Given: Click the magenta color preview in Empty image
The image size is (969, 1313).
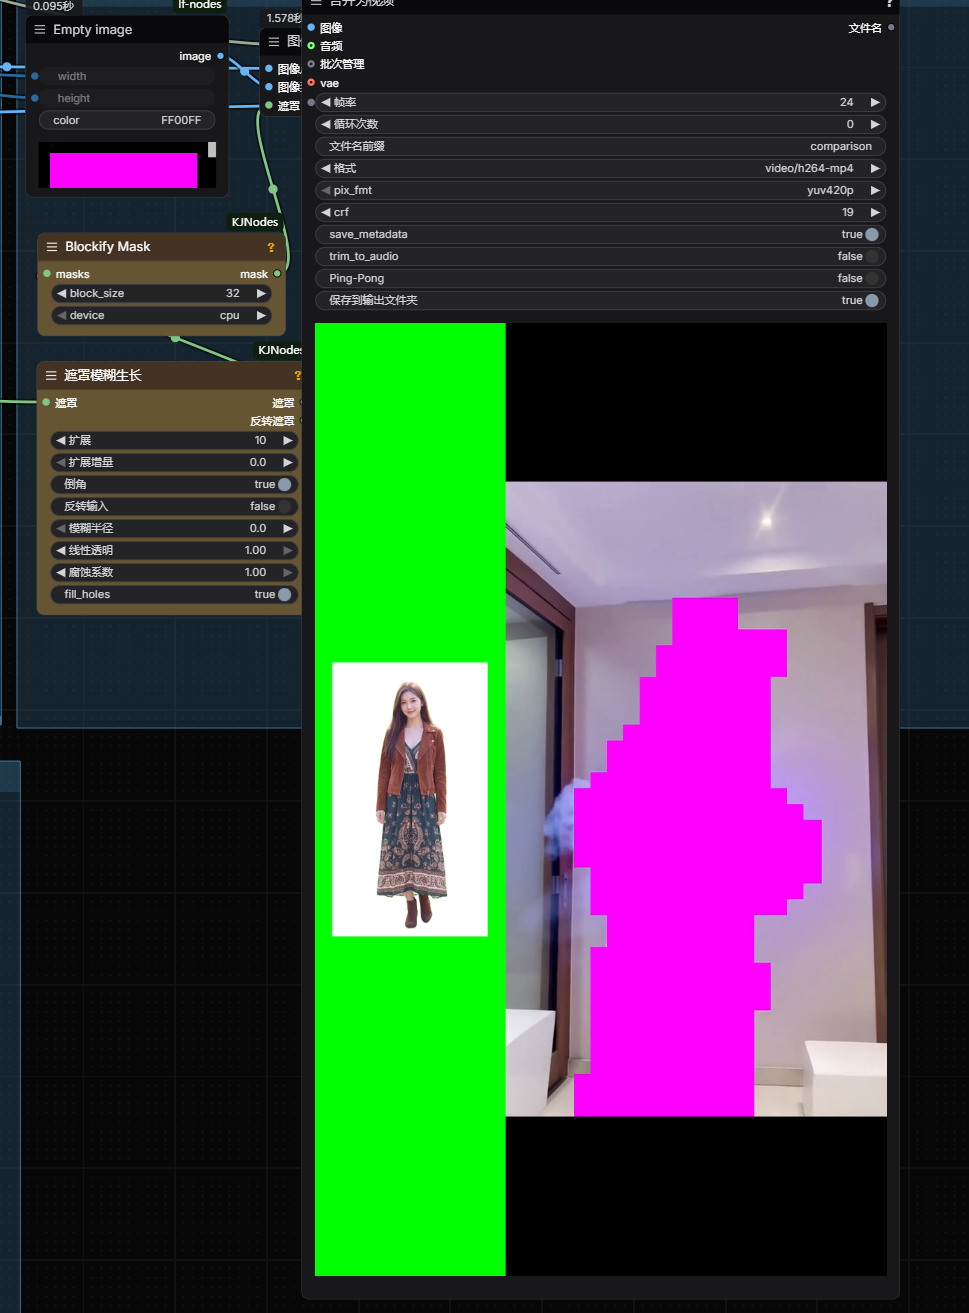Looking at the screenshot, I should point(123,170).
